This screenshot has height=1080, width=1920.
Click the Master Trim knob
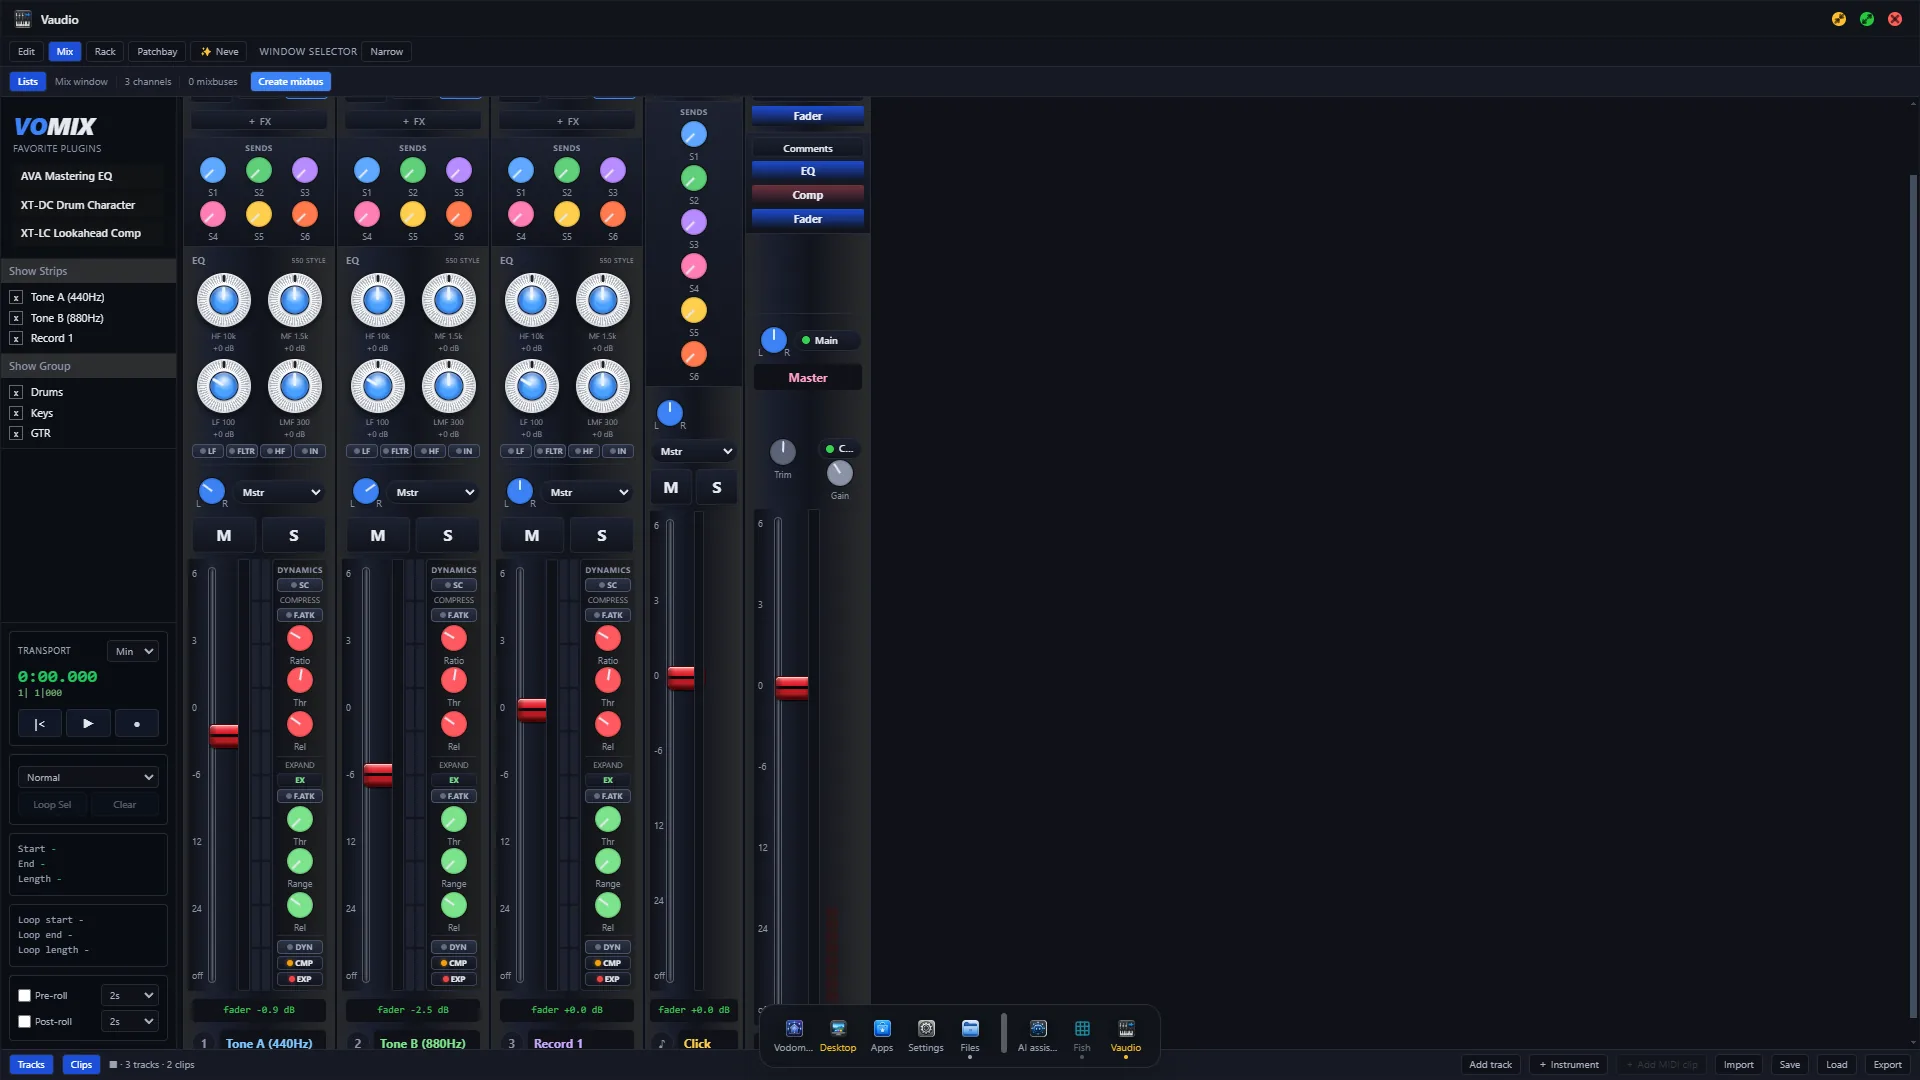[x=782, y=452]
